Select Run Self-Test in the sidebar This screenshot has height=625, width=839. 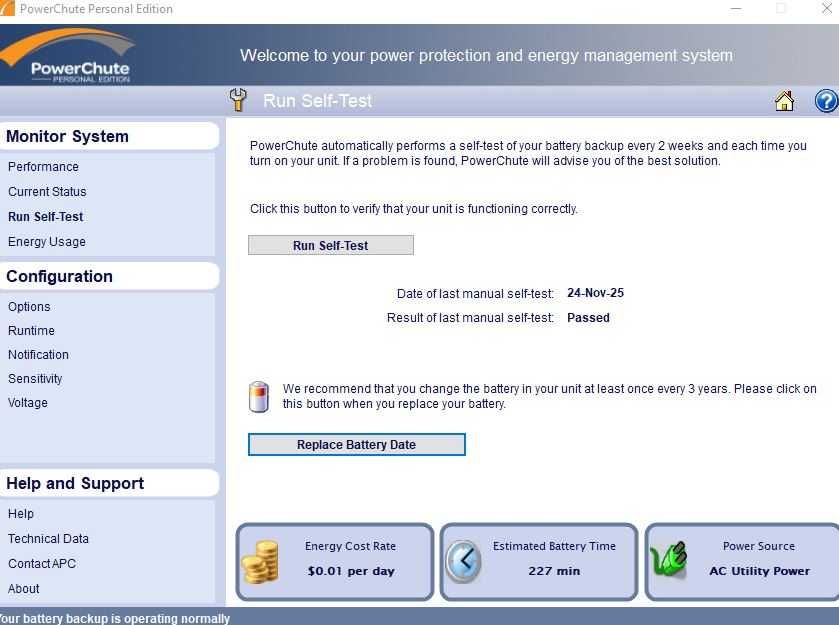pyautogui.click(x=45, y=217)
